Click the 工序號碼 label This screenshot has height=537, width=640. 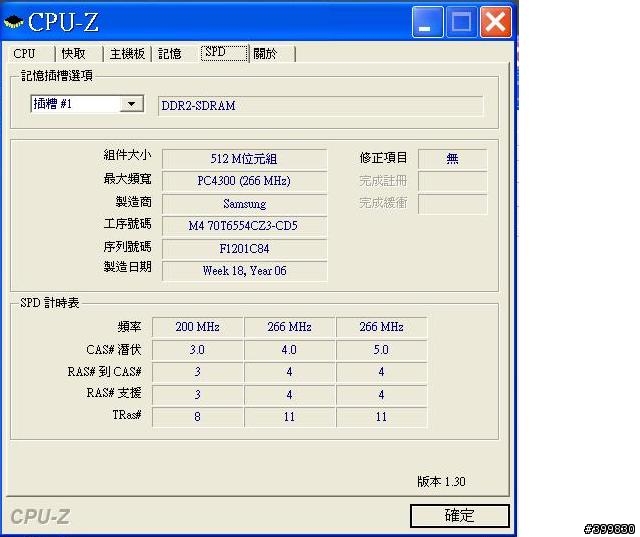[127, 224]
